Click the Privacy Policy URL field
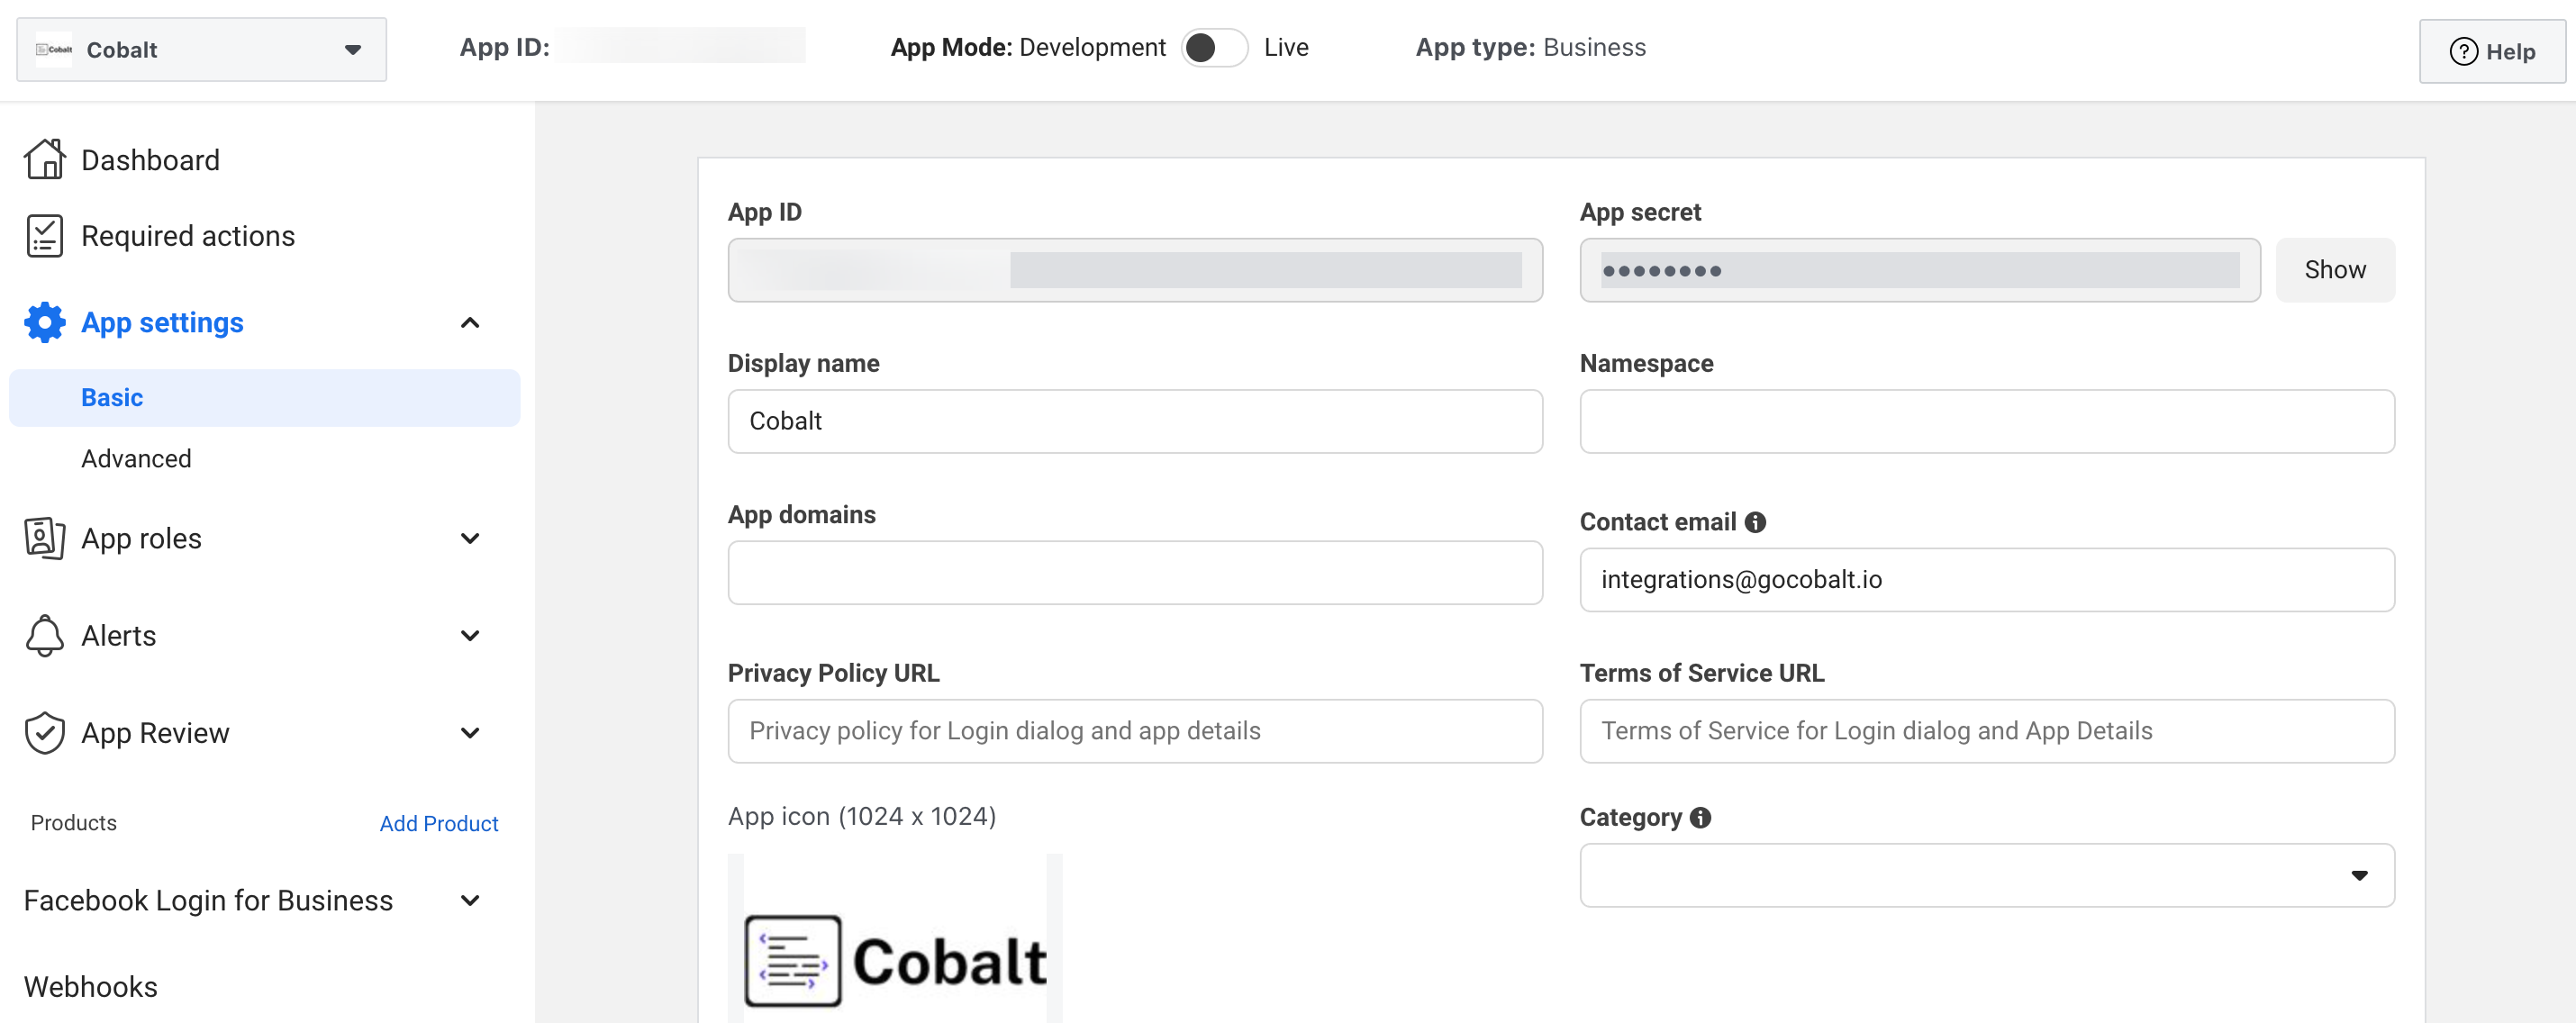The height and width of the screenshot is (1023, 2576). (x=1134, y=731)
